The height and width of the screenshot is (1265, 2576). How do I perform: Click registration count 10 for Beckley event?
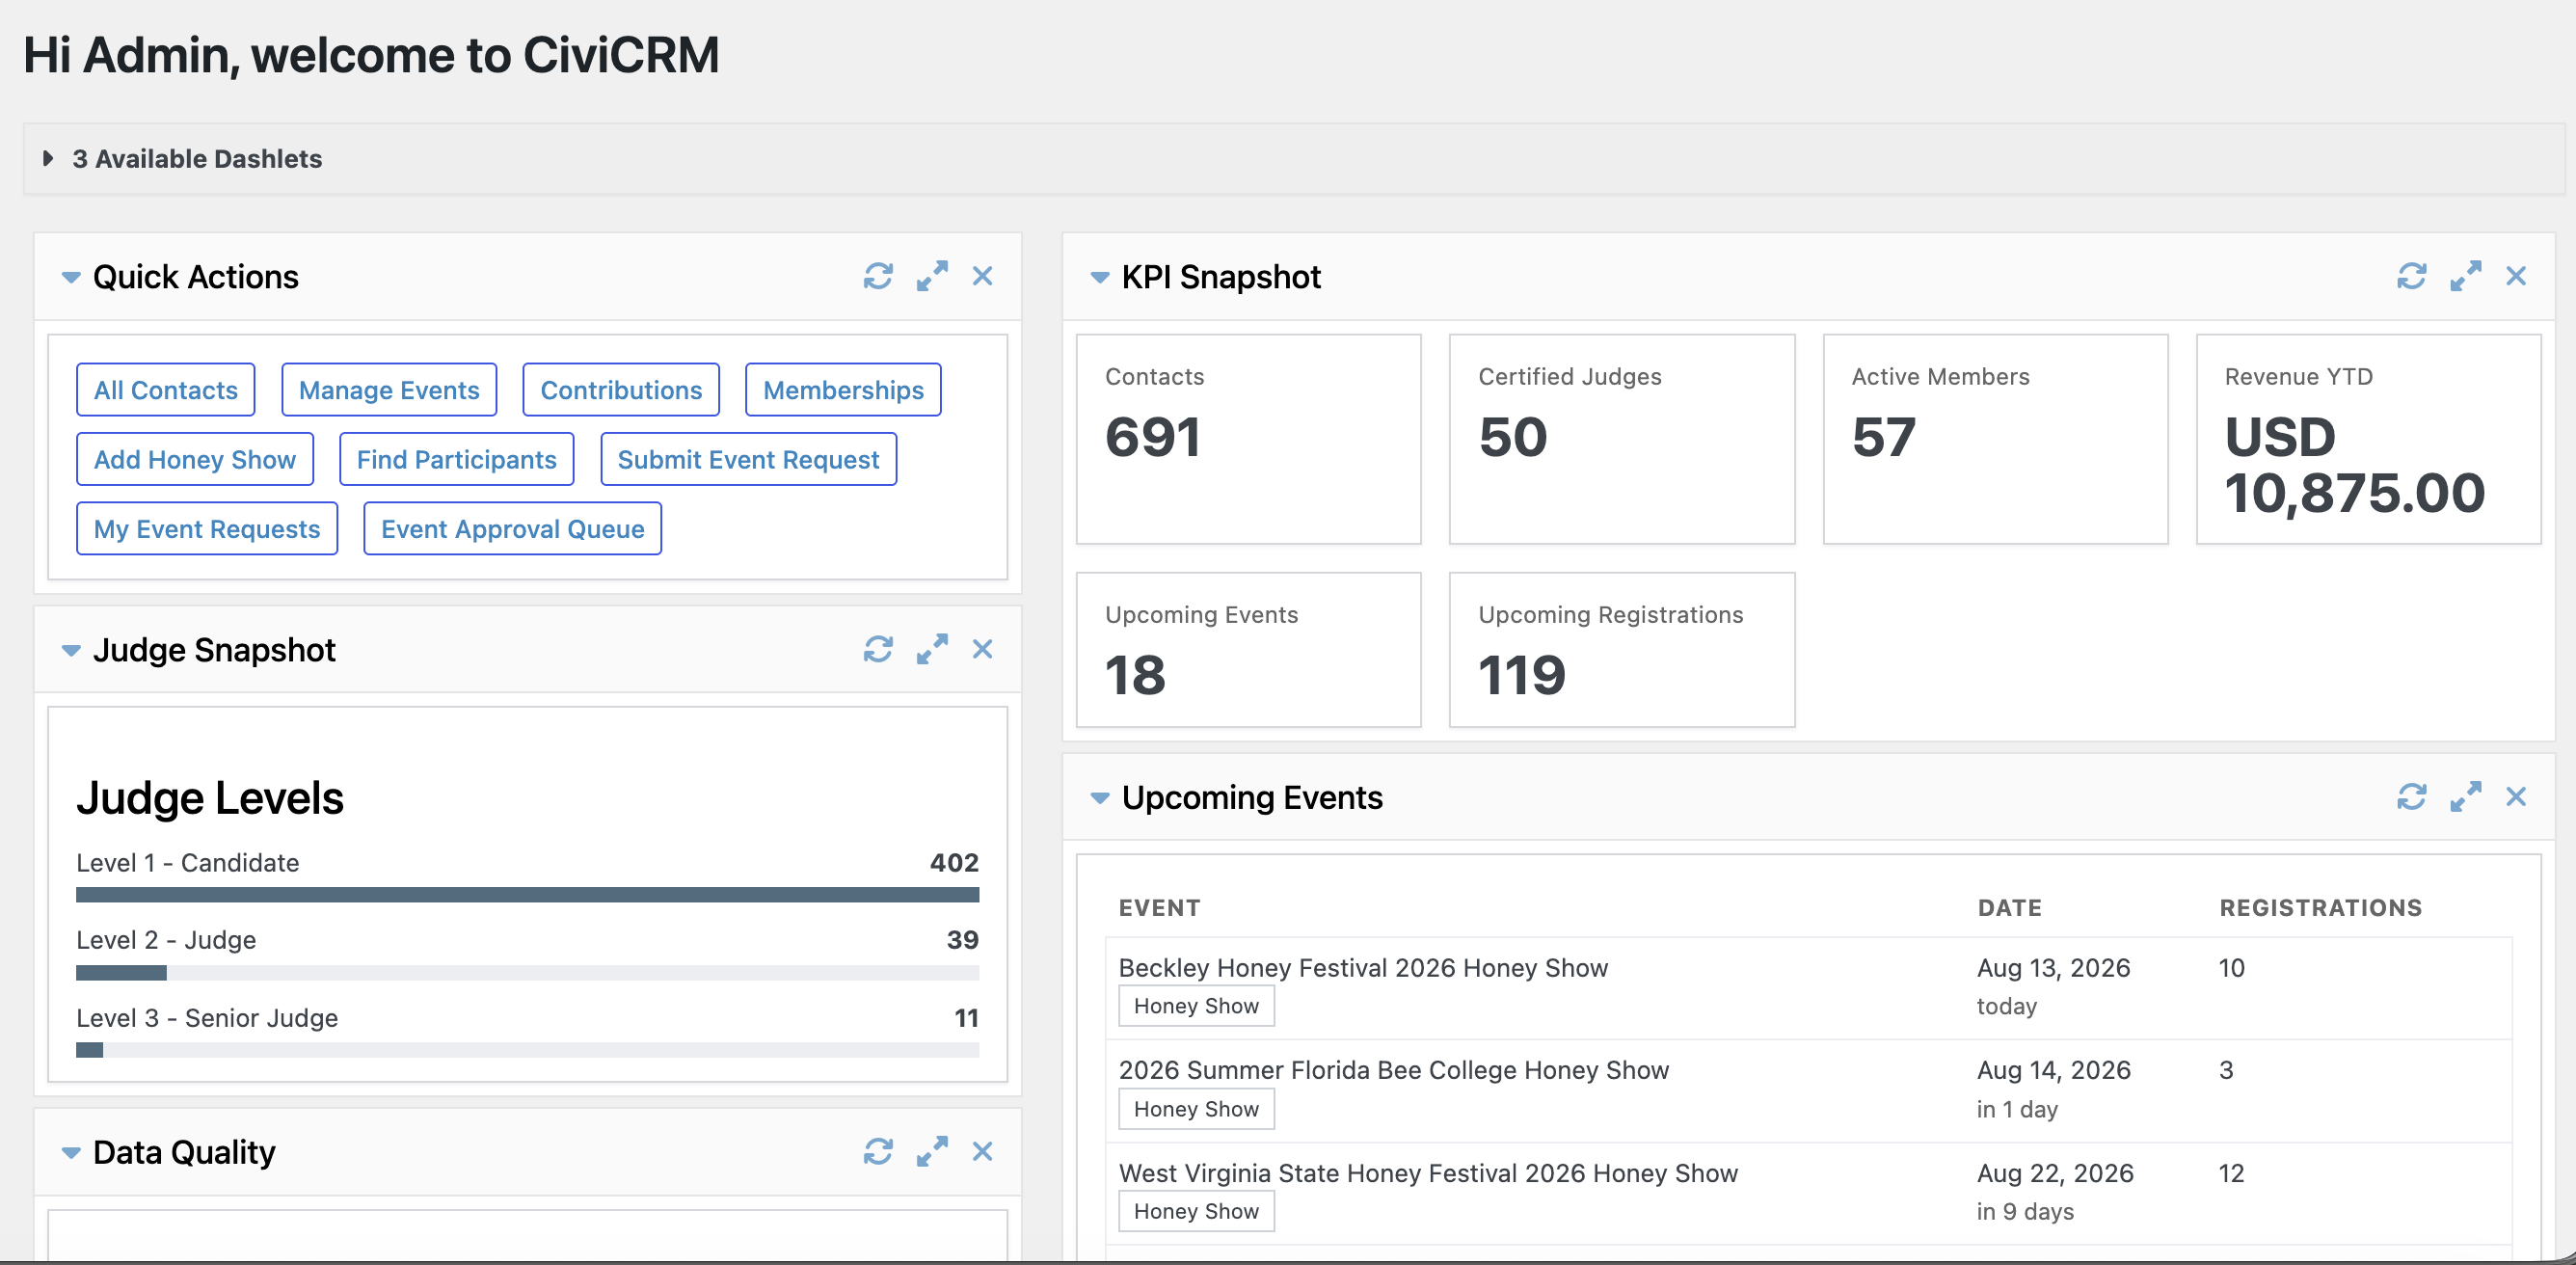pos(2232,968)
